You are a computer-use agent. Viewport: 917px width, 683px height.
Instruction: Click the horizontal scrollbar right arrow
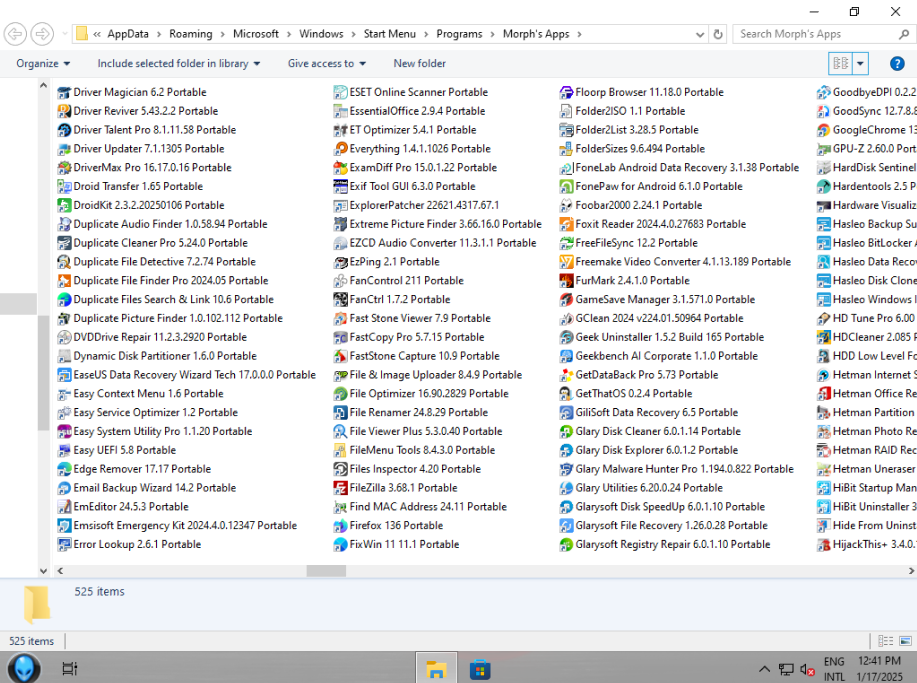(911, 571)
